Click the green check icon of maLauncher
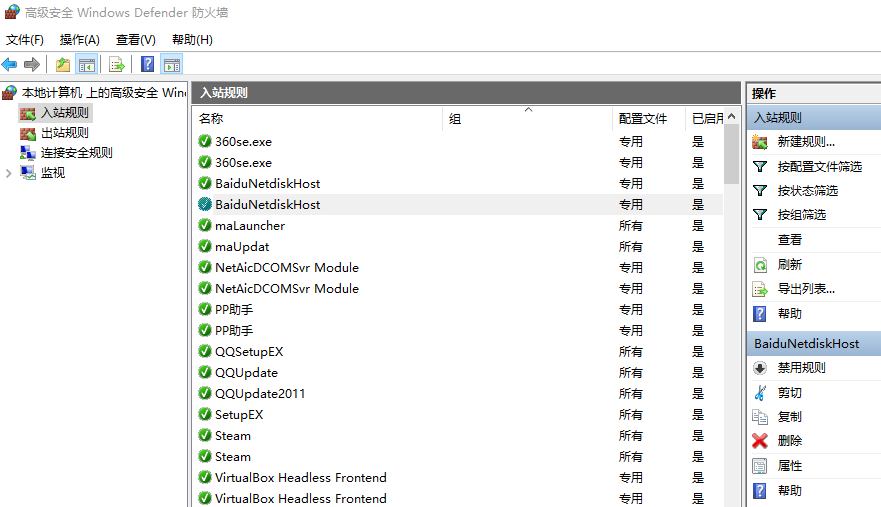The height and width of the screenshot is (507, 881). point(205,225)
